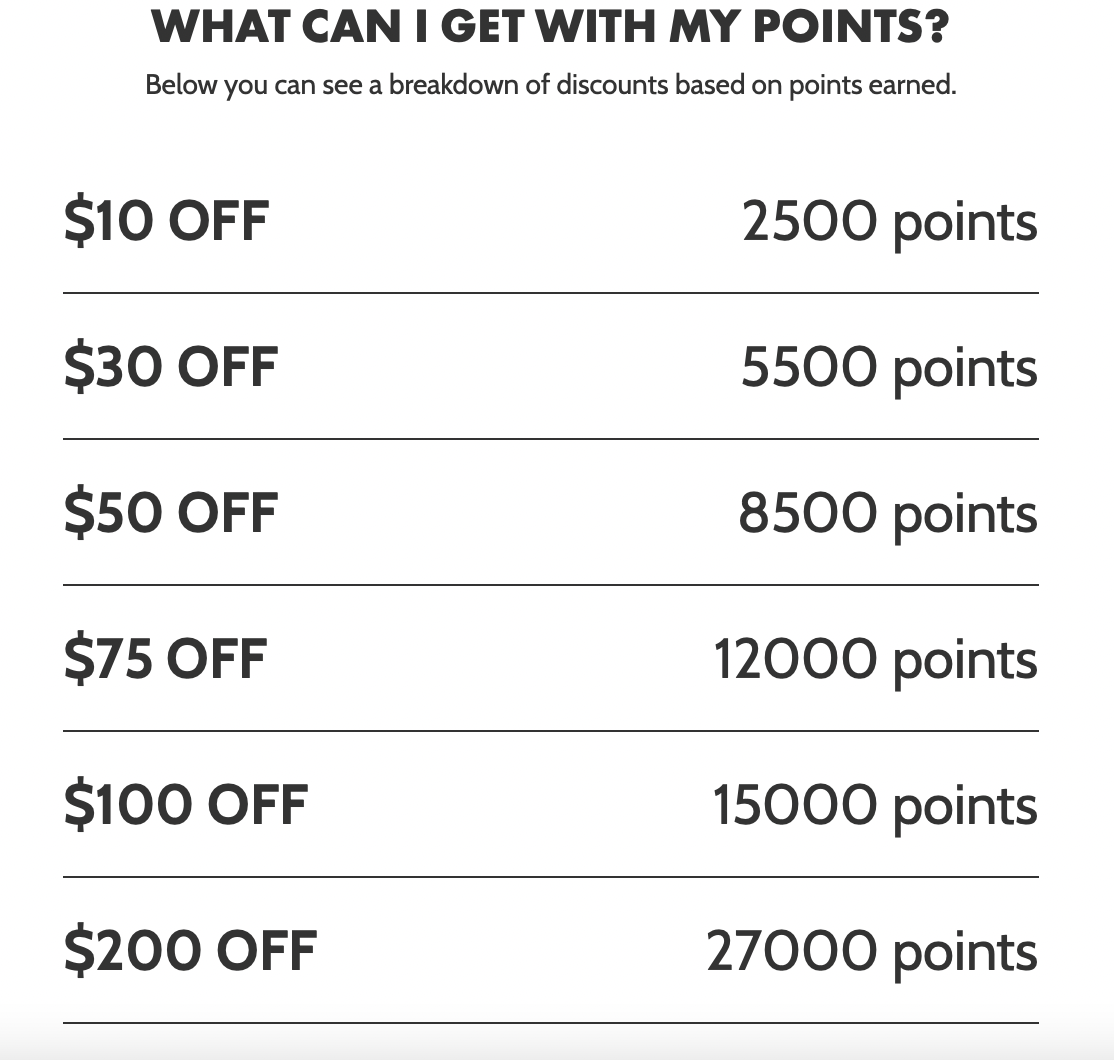
Task: Select the $30 OFF discount label
Action: point(170,367)
